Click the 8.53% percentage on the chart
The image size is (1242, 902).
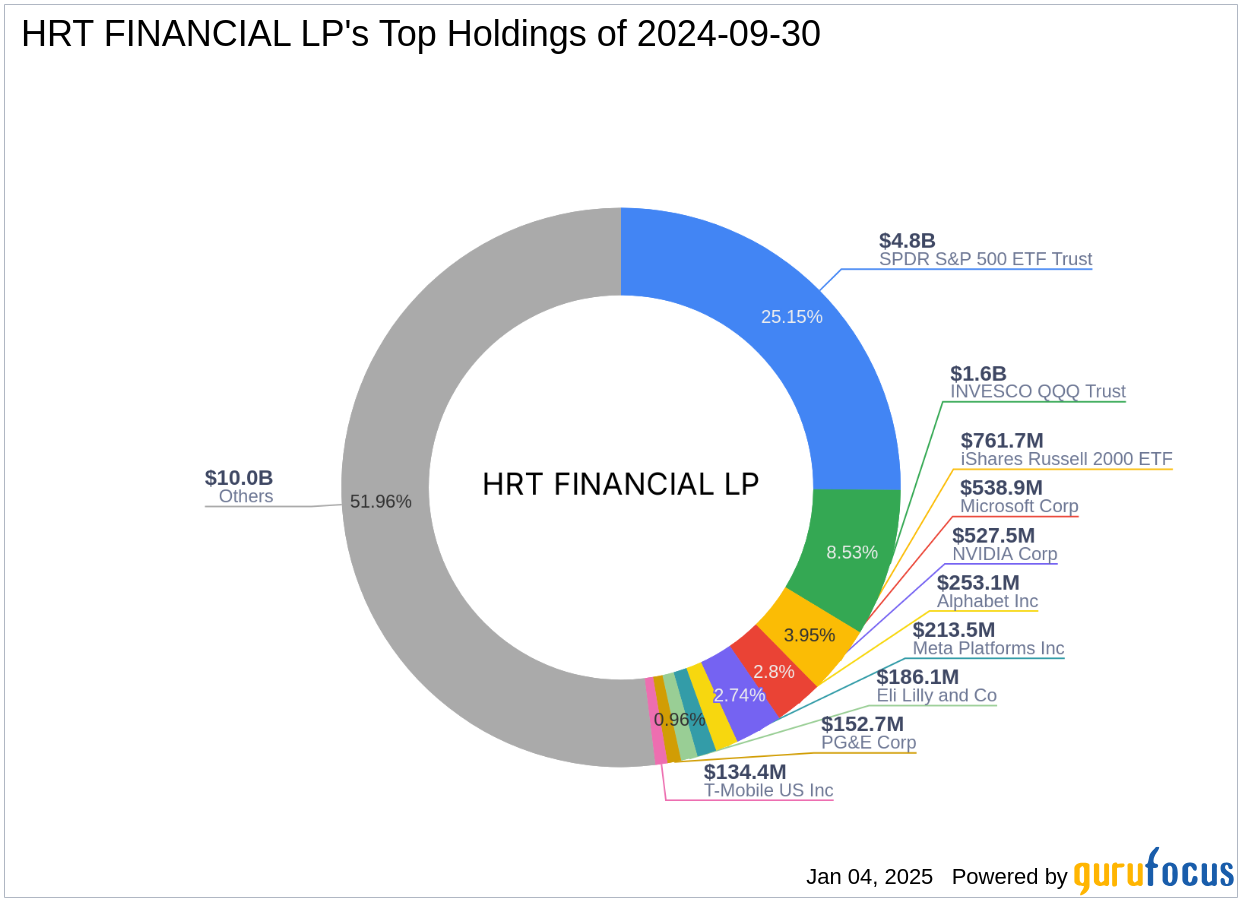(x=852, y=552)
